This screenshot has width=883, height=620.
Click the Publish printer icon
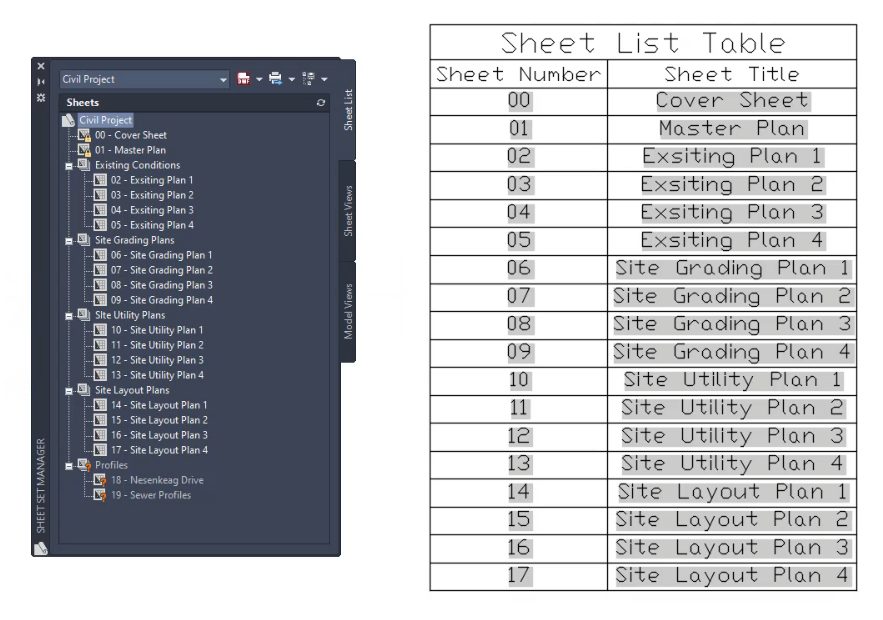[x=275, y=79]
